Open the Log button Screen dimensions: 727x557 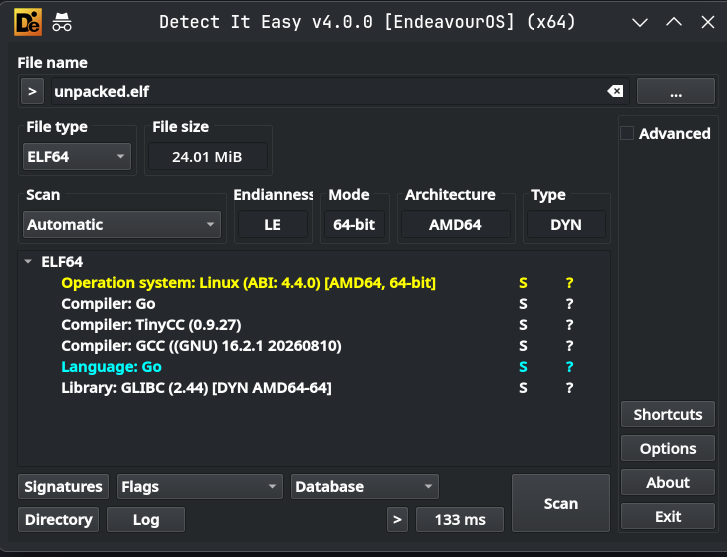146,519
